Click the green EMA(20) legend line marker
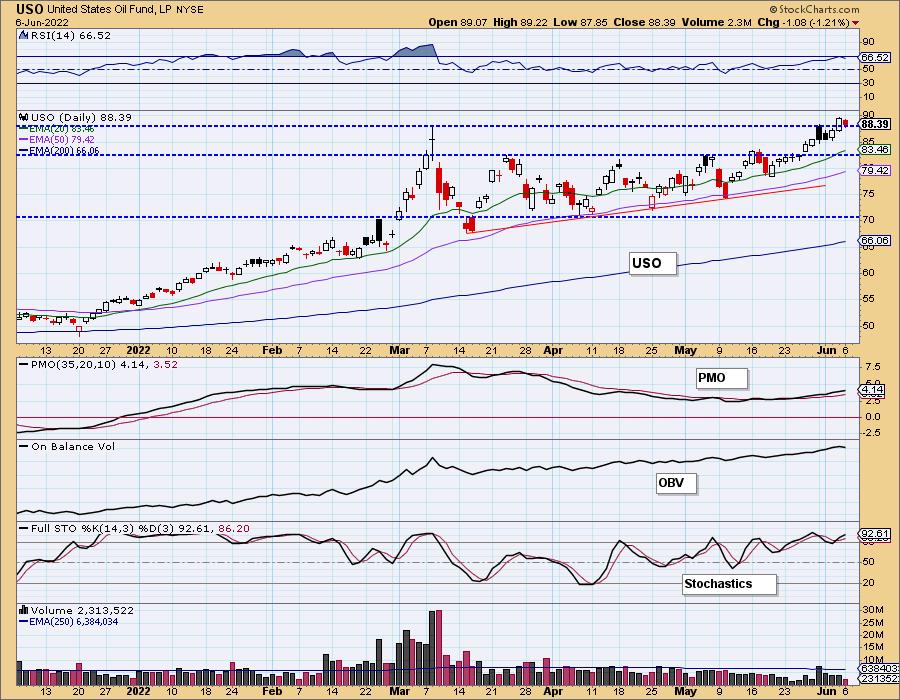 pos(24,129)
